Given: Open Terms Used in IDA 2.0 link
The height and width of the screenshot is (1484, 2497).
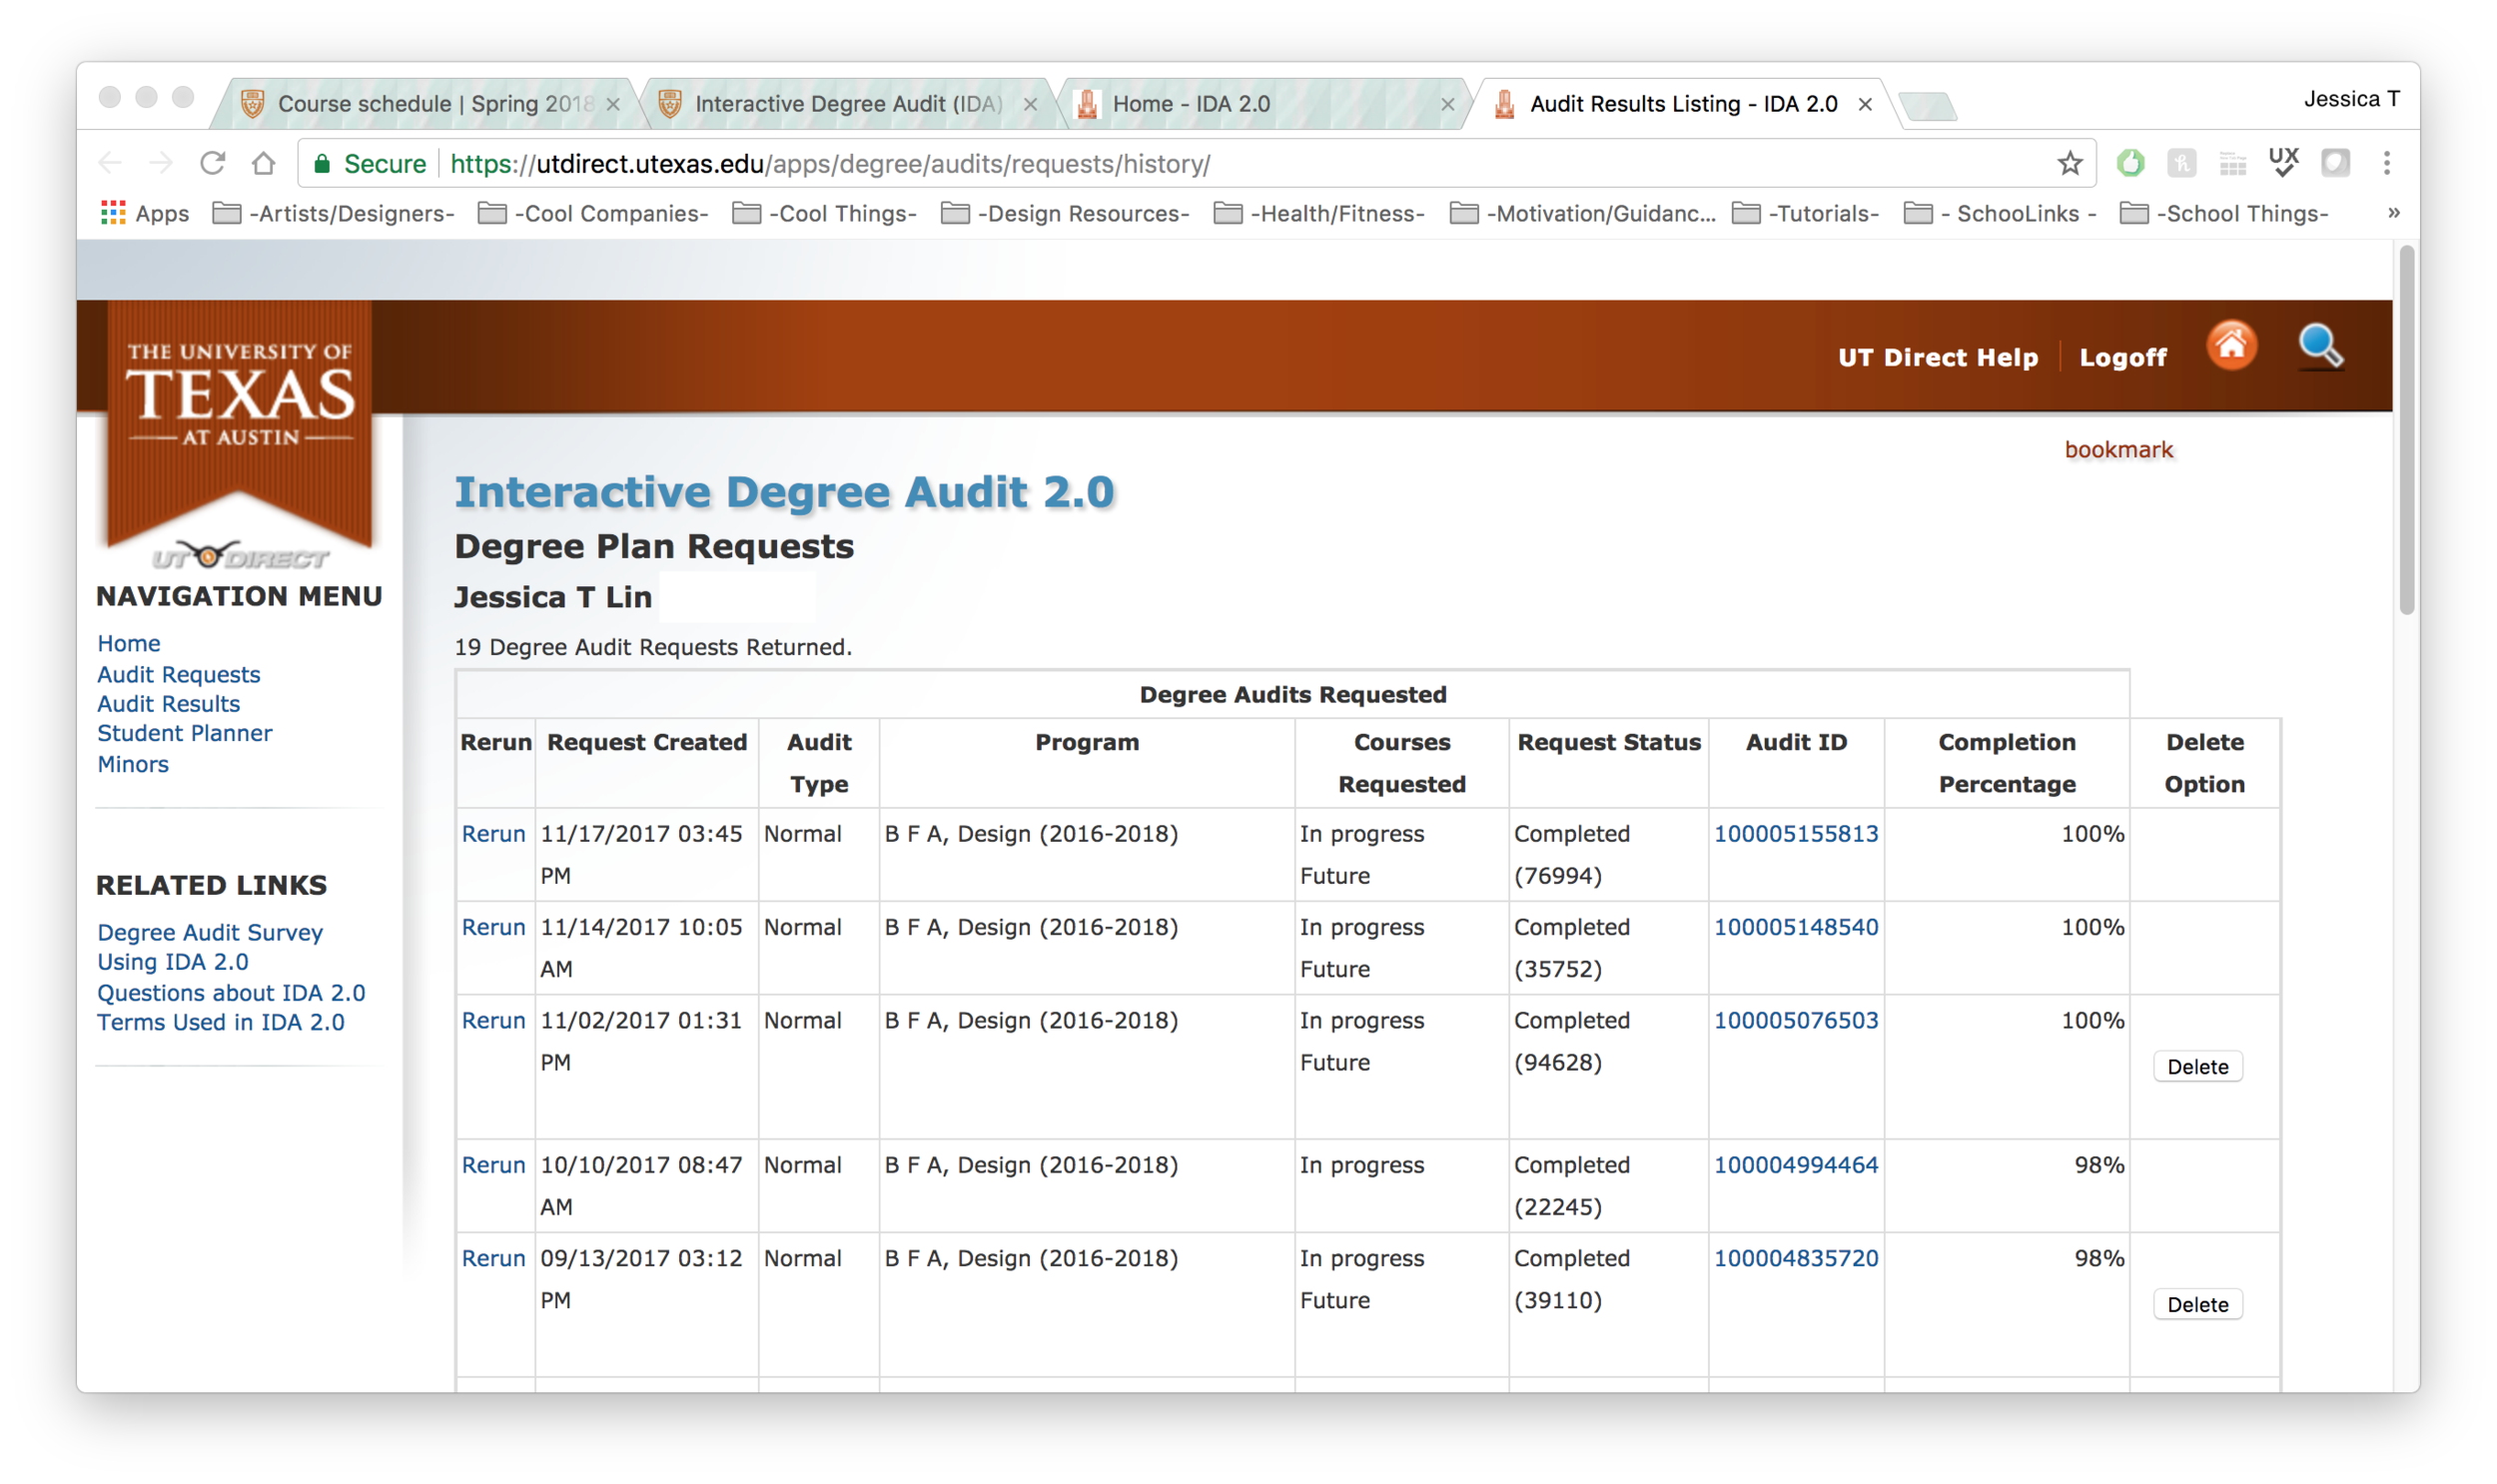Looking at the screenshot, I should 221,1022.
